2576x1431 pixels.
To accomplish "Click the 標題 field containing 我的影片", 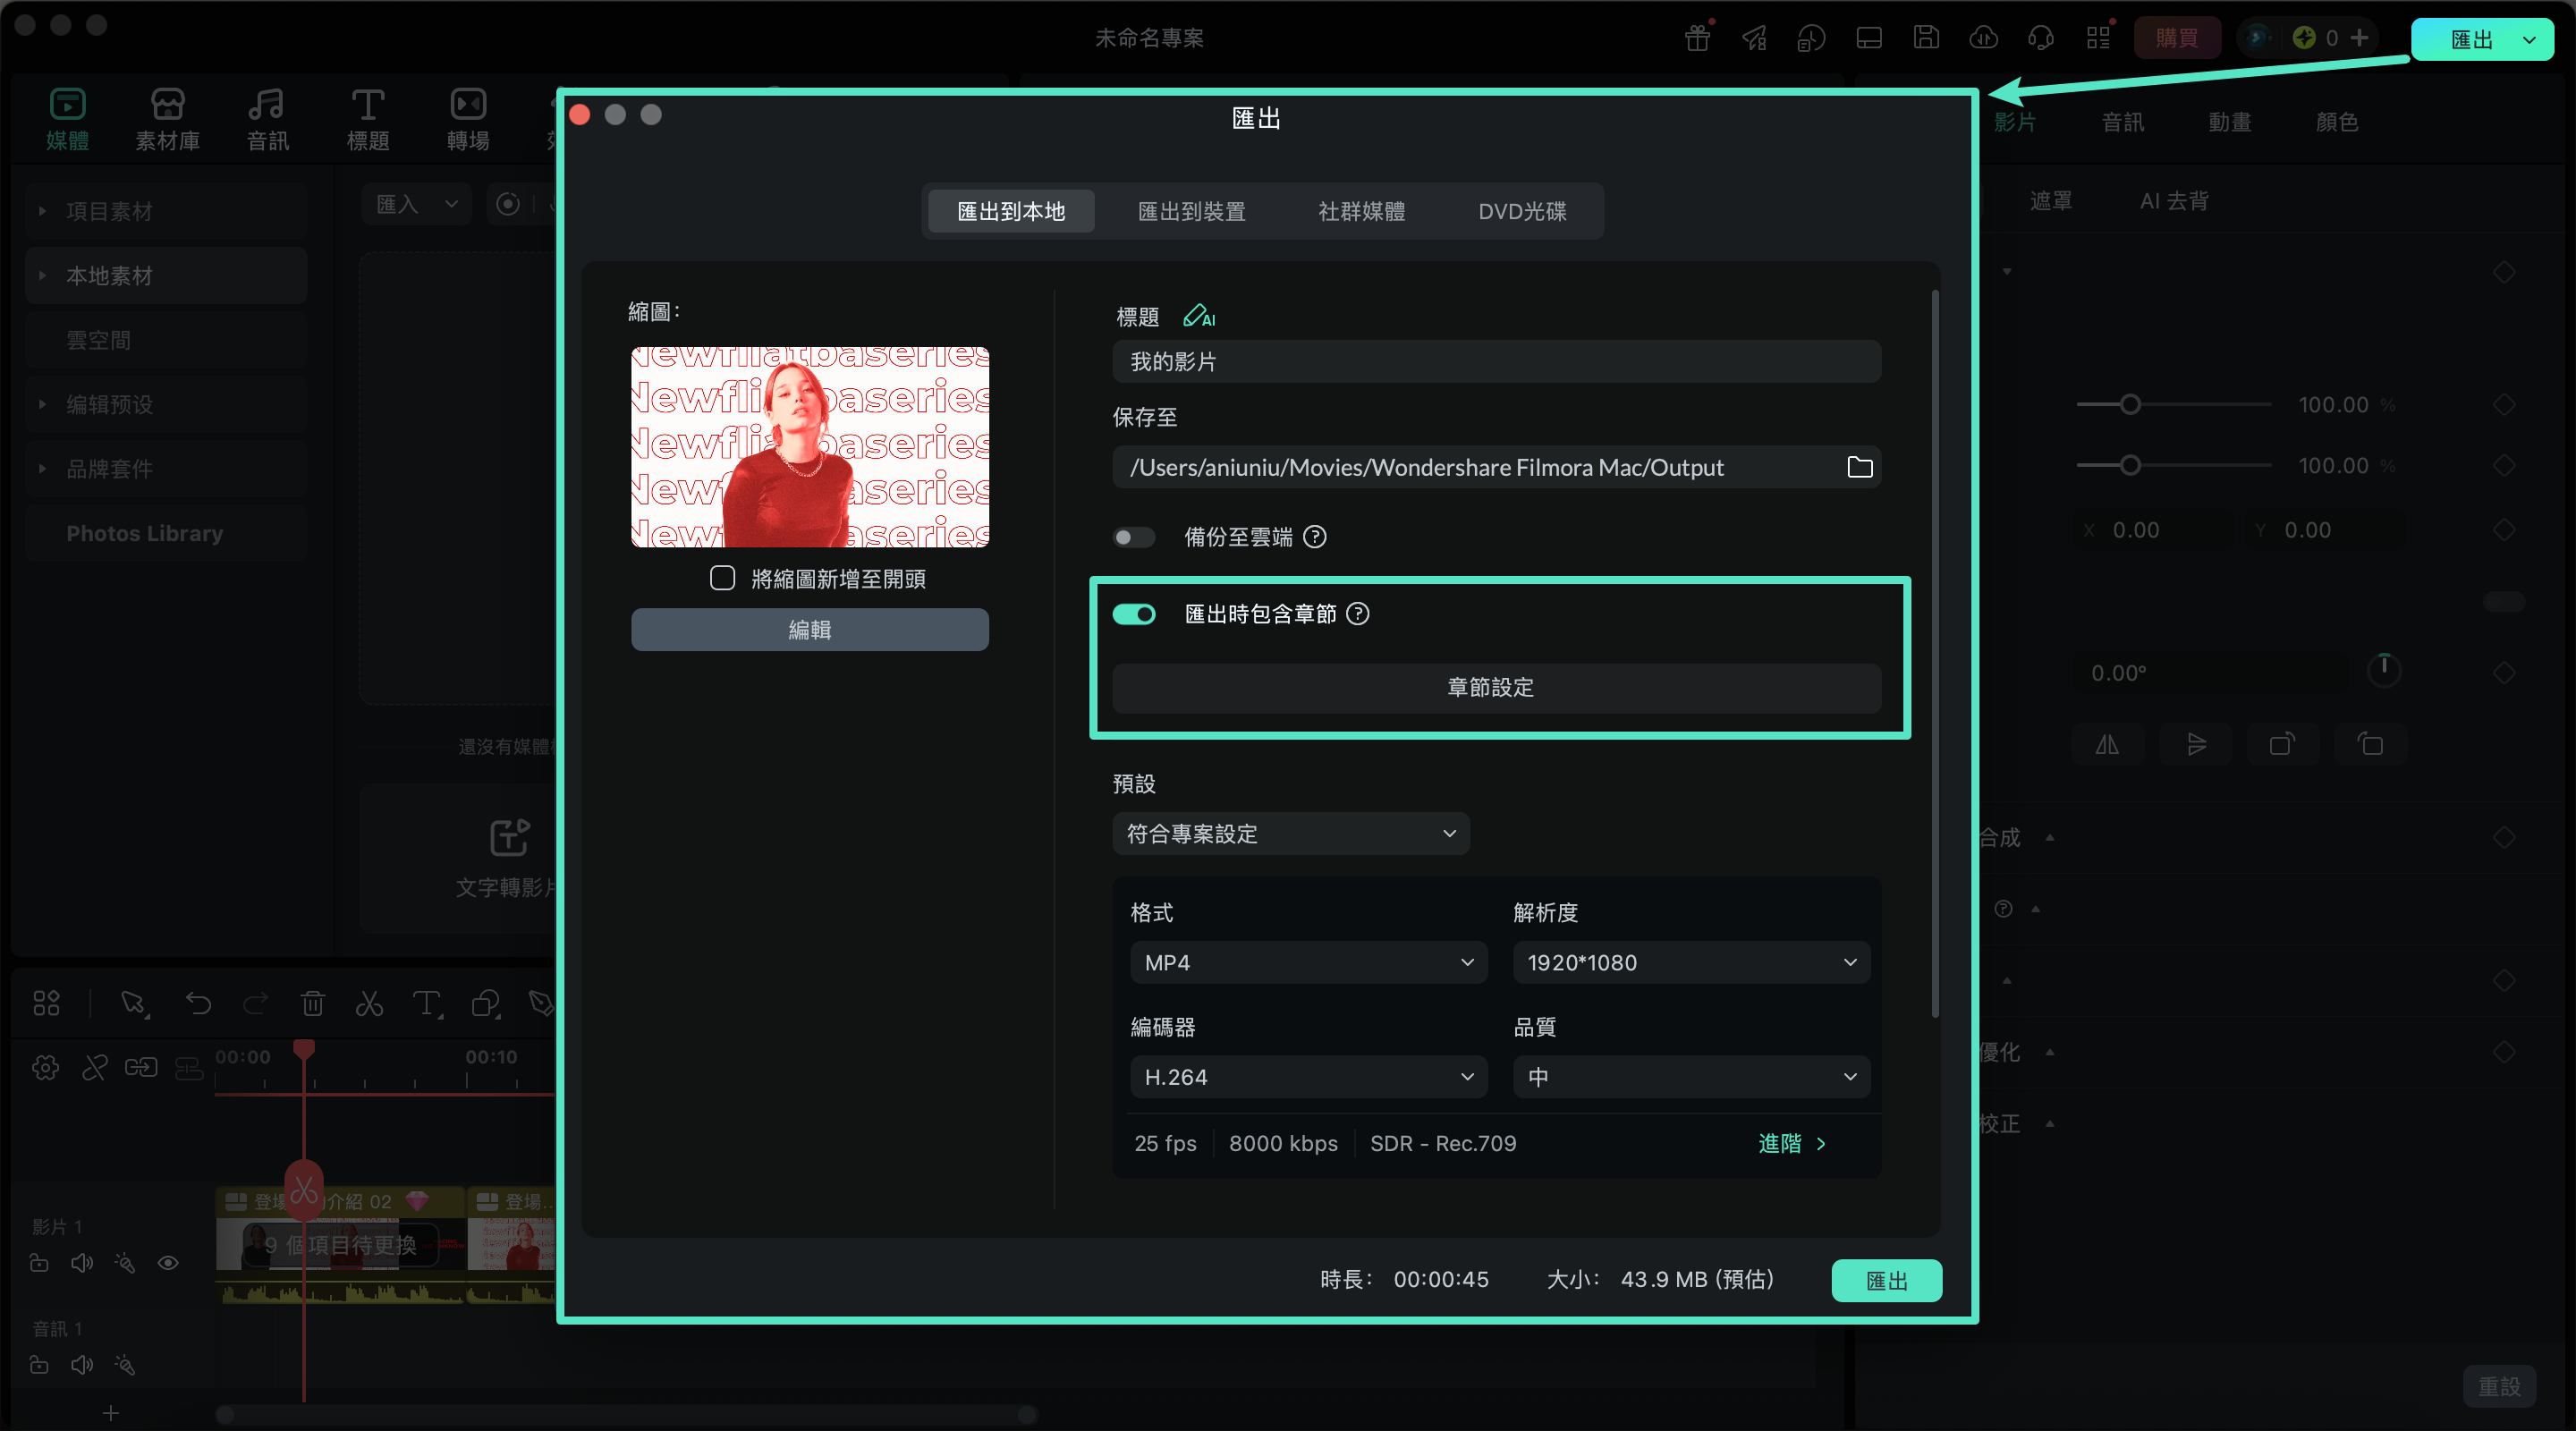I will [x=1497, y=362].
